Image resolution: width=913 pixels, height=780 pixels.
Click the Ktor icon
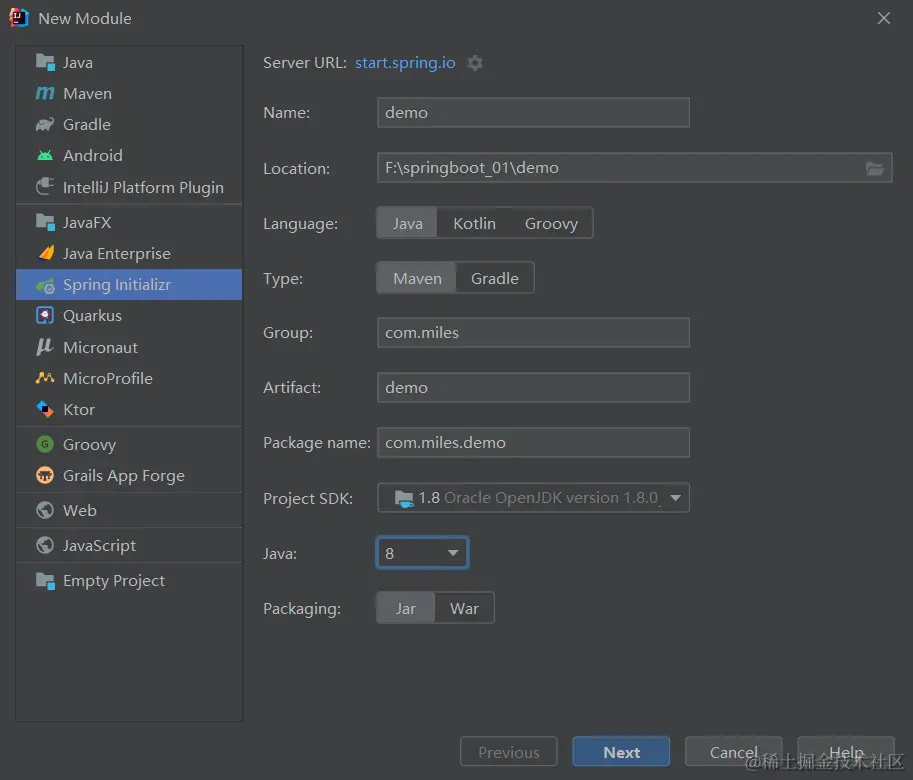(45, 409)
